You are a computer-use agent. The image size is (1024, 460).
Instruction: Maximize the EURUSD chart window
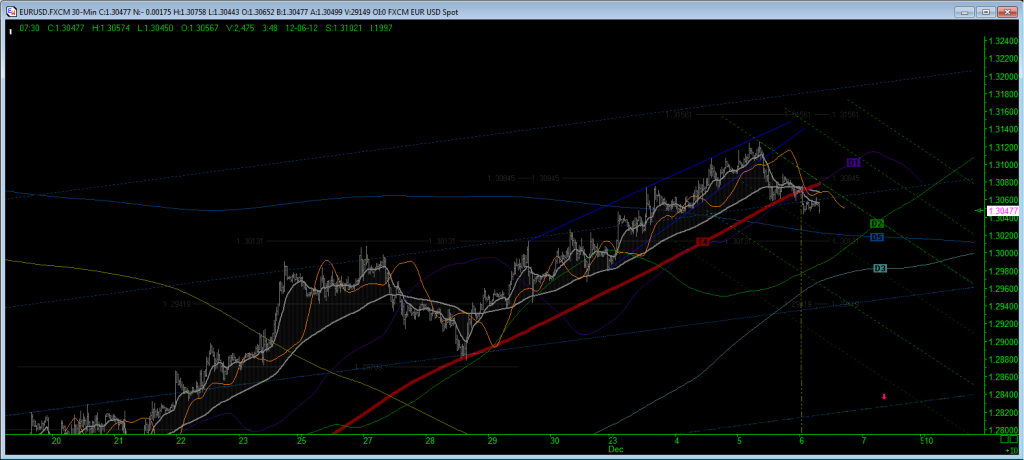tap(985, 12)
